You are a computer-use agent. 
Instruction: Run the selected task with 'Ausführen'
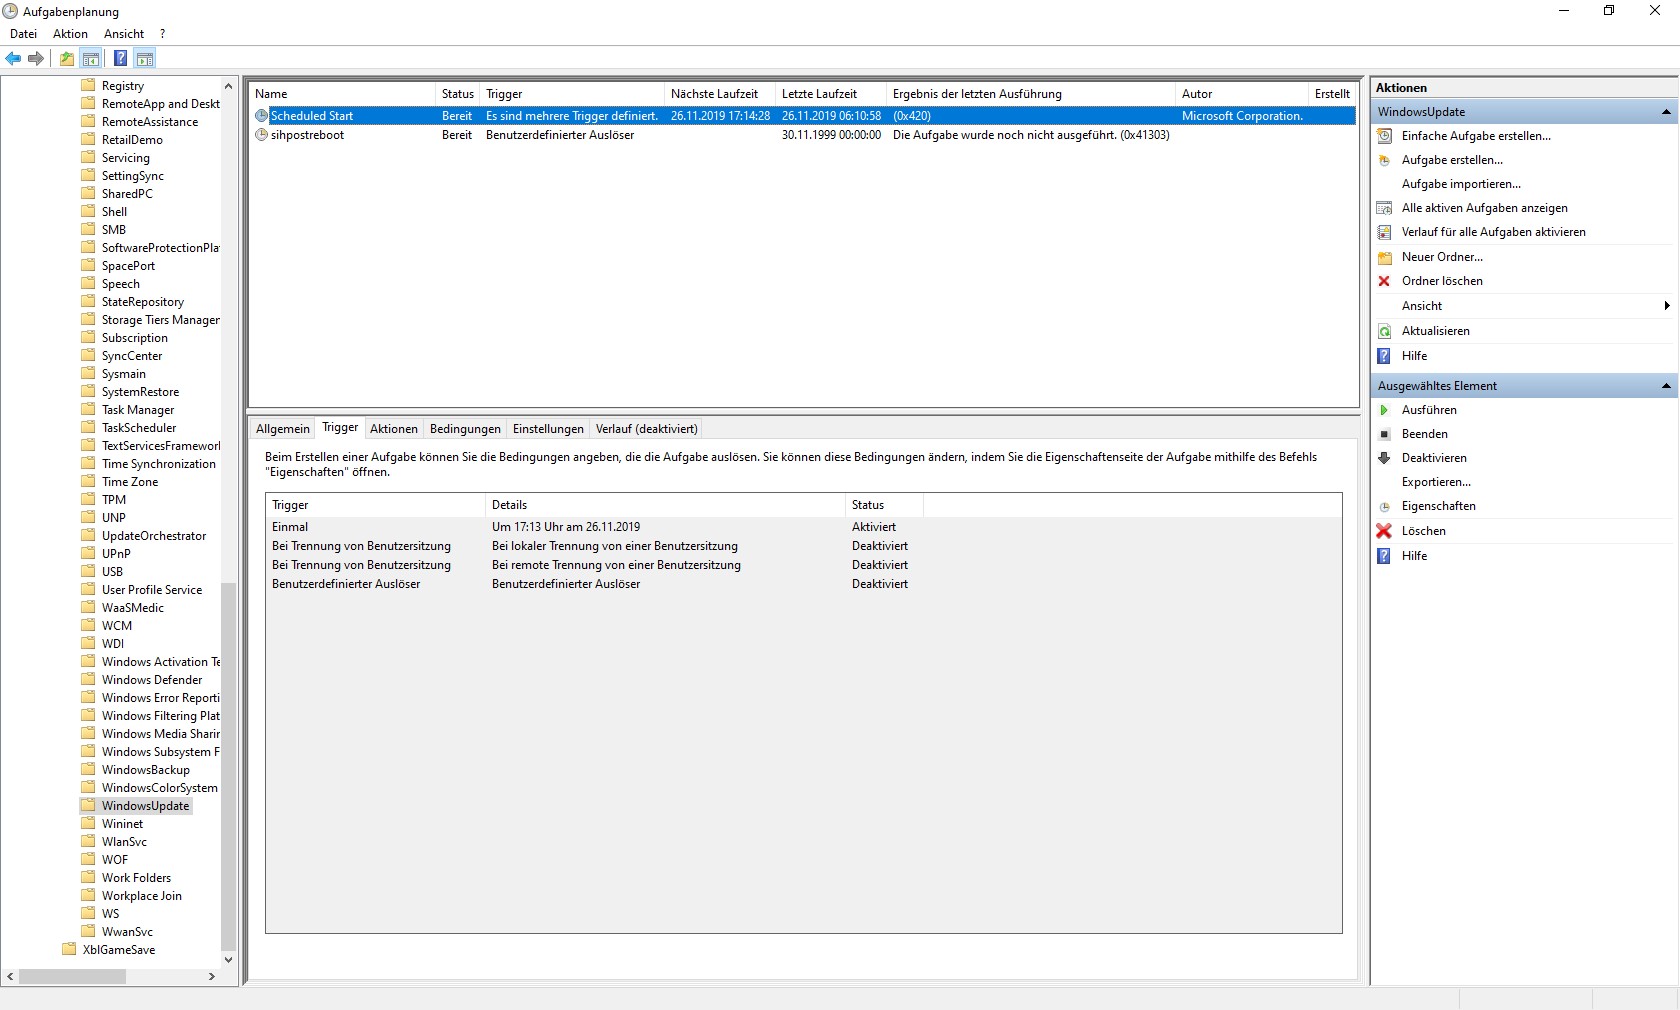point(1429,410)
